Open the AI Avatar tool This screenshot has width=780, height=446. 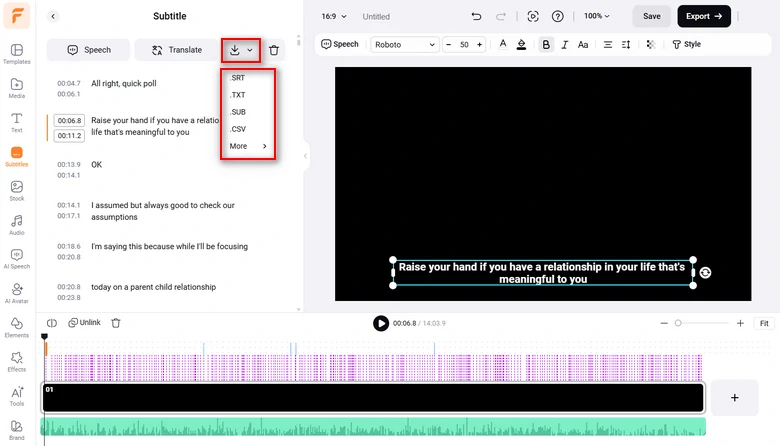tap(16, 293)
